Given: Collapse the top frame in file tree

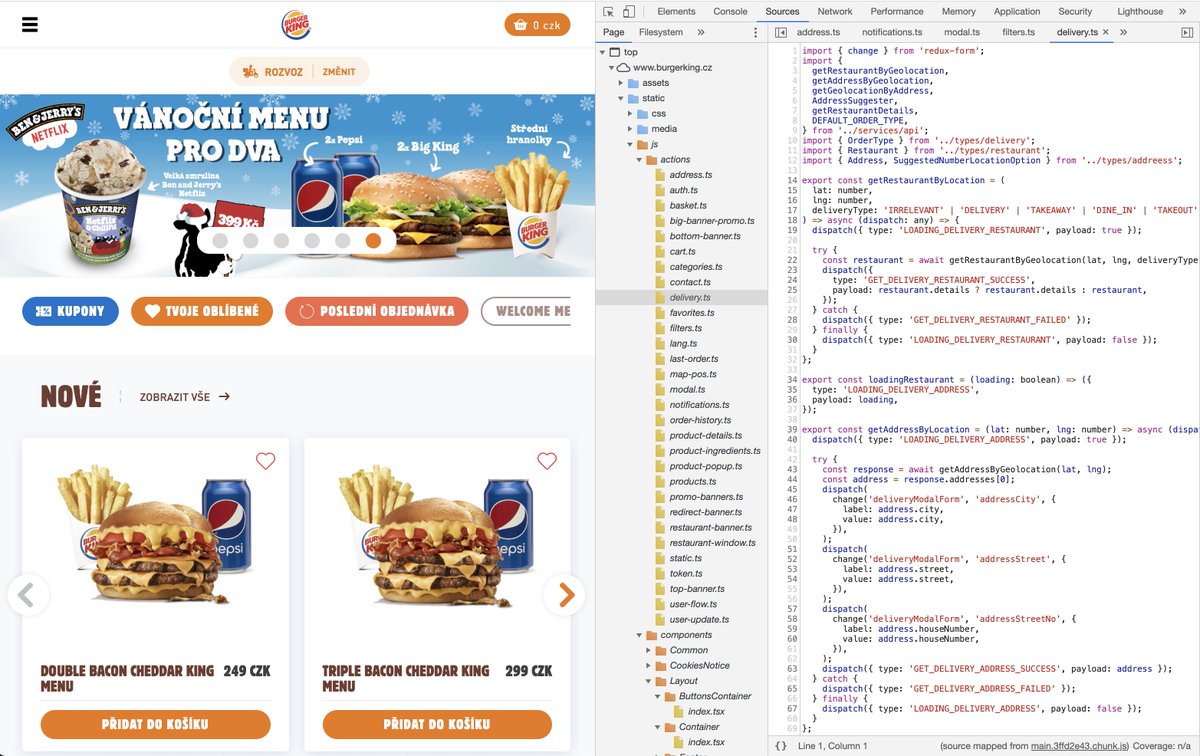Looking at the screenshot, I should tap(603, 52).
